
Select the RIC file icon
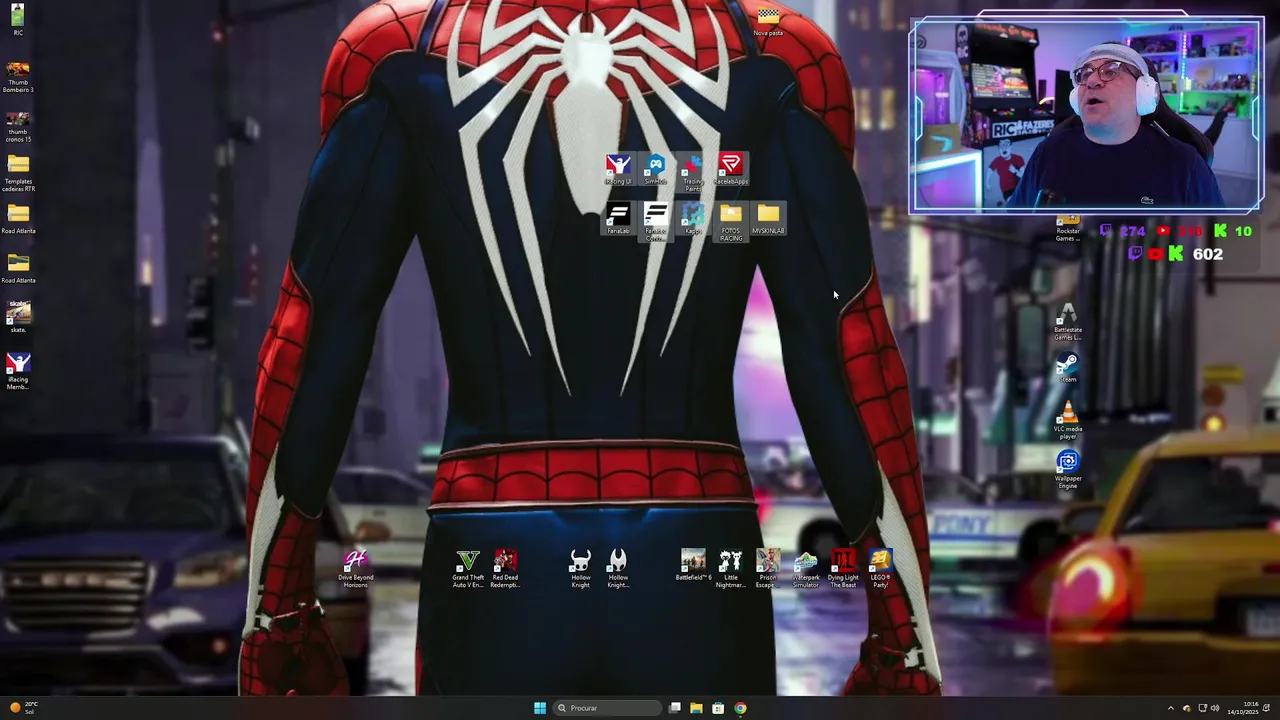click(18, 20)
